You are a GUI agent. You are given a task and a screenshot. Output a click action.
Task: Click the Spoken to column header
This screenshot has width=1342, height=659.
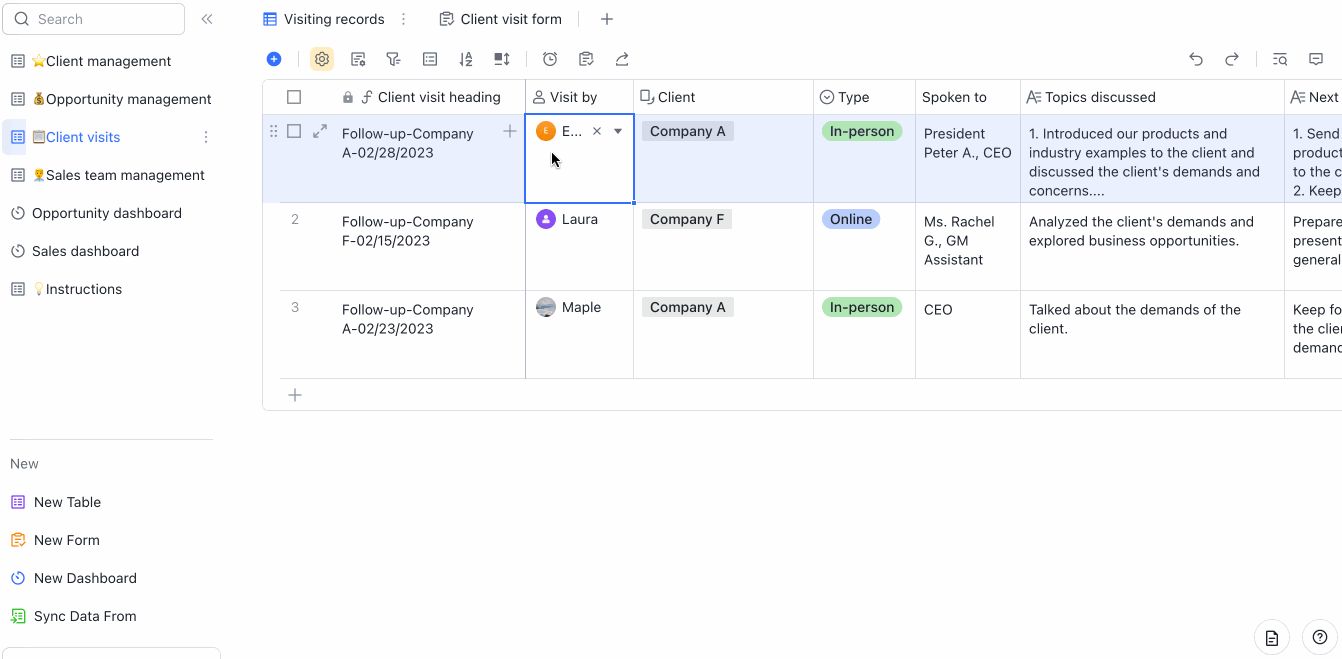[x=968, y=97]
